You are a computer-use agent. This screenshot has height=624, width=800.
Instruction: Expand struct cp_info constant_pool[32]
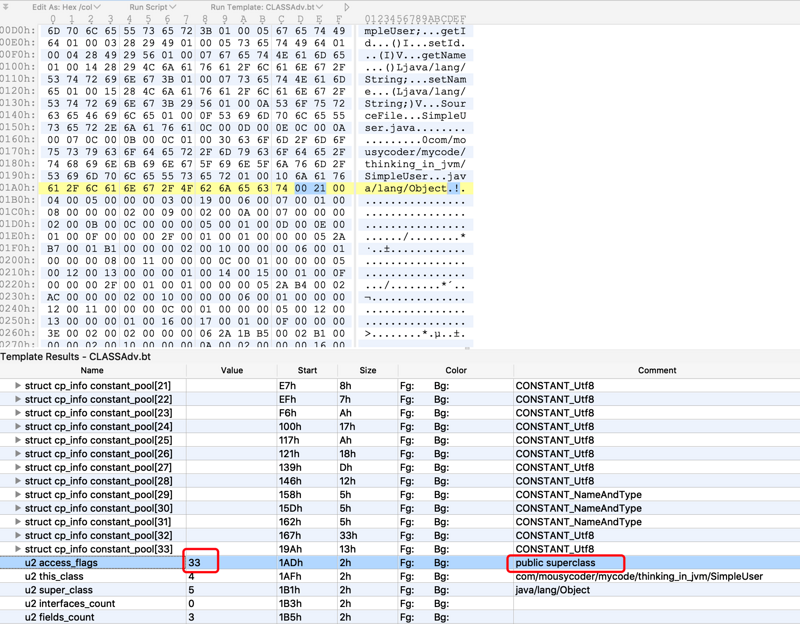[x=18, y=535]
